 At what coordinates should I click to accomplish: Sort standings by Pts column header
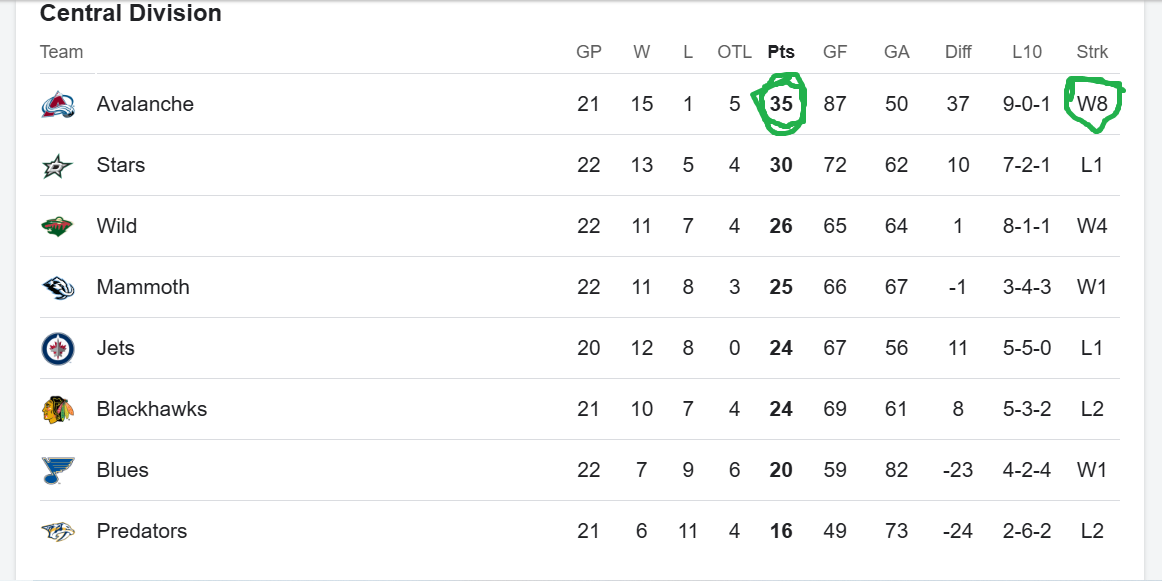781,52
